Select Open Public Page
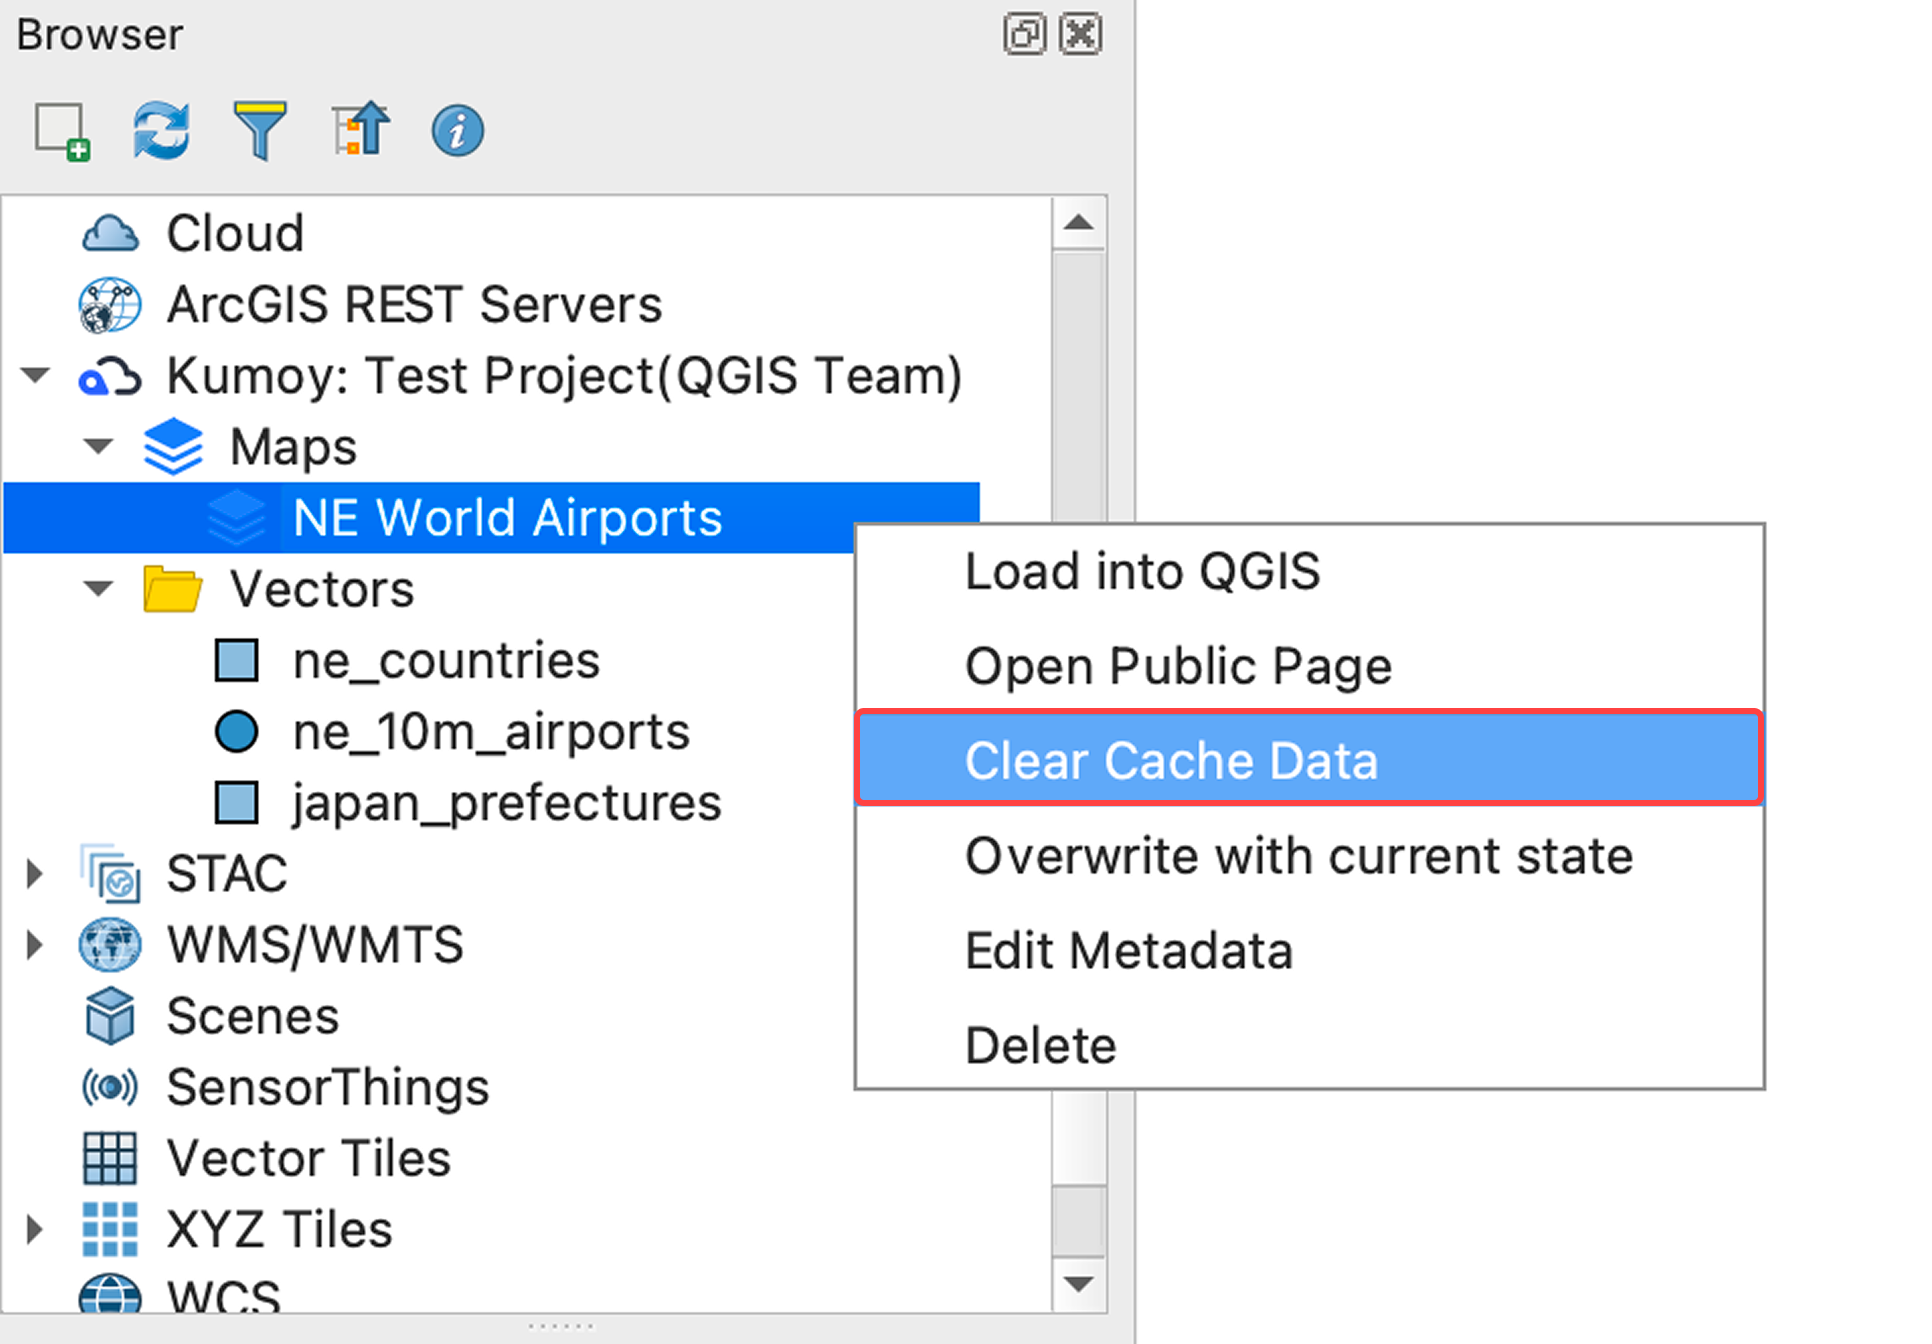 pos(1178,665)
